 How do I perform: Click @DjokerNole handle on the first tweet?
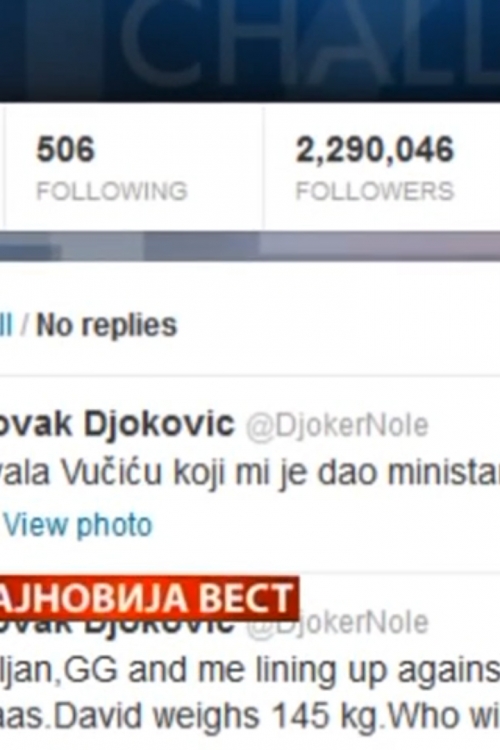pos(337,426)
